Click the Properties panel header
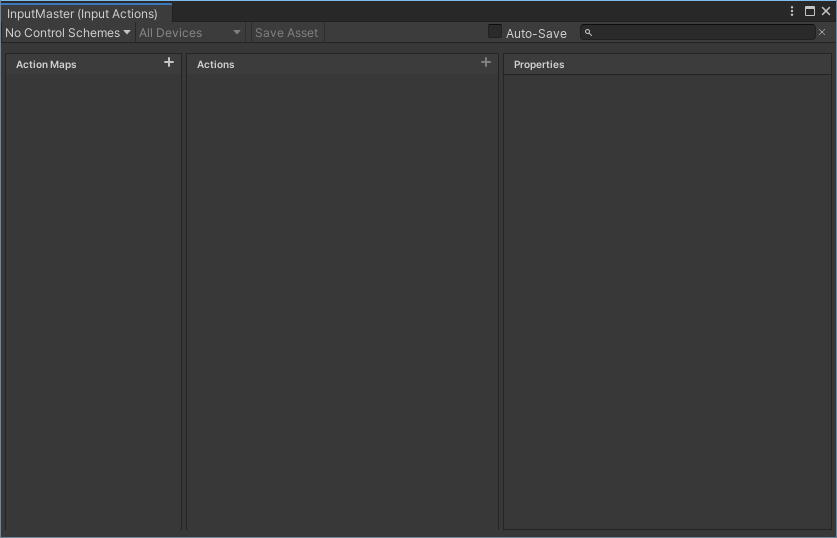The image size is (837, 538). (667, 64)
